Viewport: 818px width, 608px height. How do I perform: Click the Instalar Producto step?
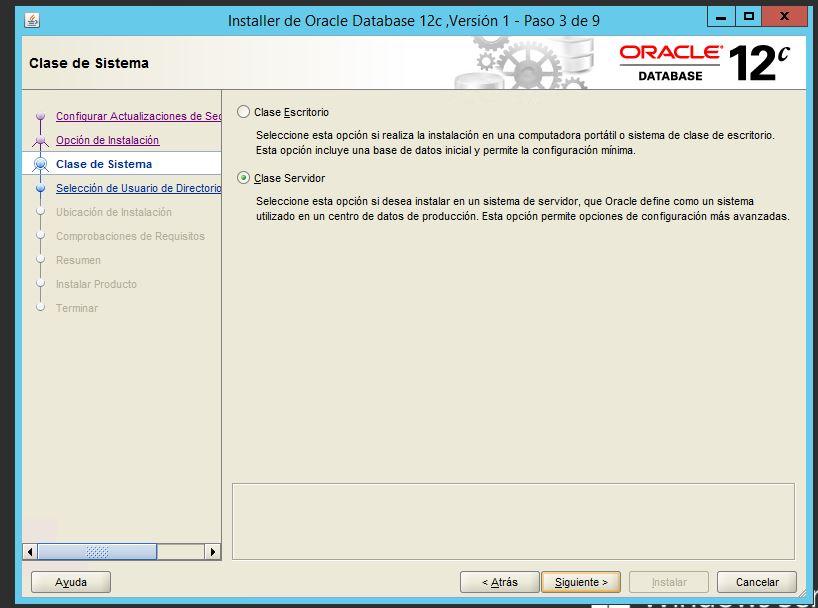(x=97, y=284)
